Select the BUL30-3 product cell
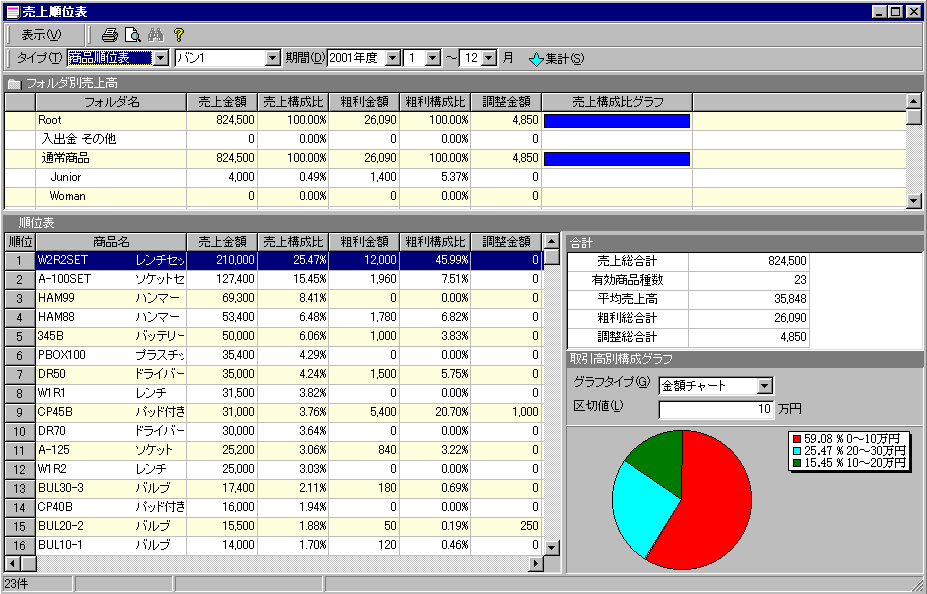The height and width of the screenshot is (594, 927). (111, 488)
